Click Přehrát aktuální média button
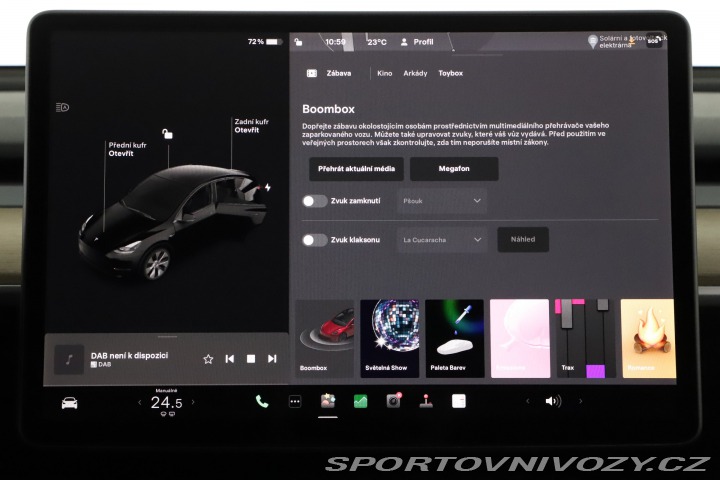This screenshot has width=720, height=480. tap(356, 169)
